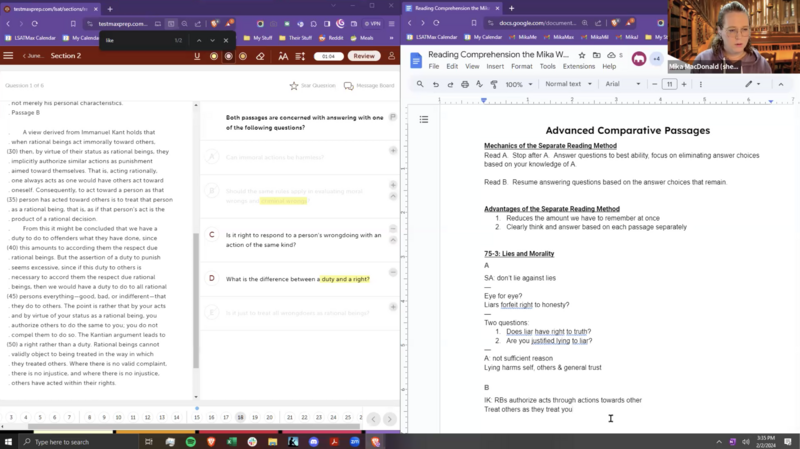The image size is (800, 449).
Task: Click the undo arrow in Docs toolbar
Action: (x=436, y=85)
